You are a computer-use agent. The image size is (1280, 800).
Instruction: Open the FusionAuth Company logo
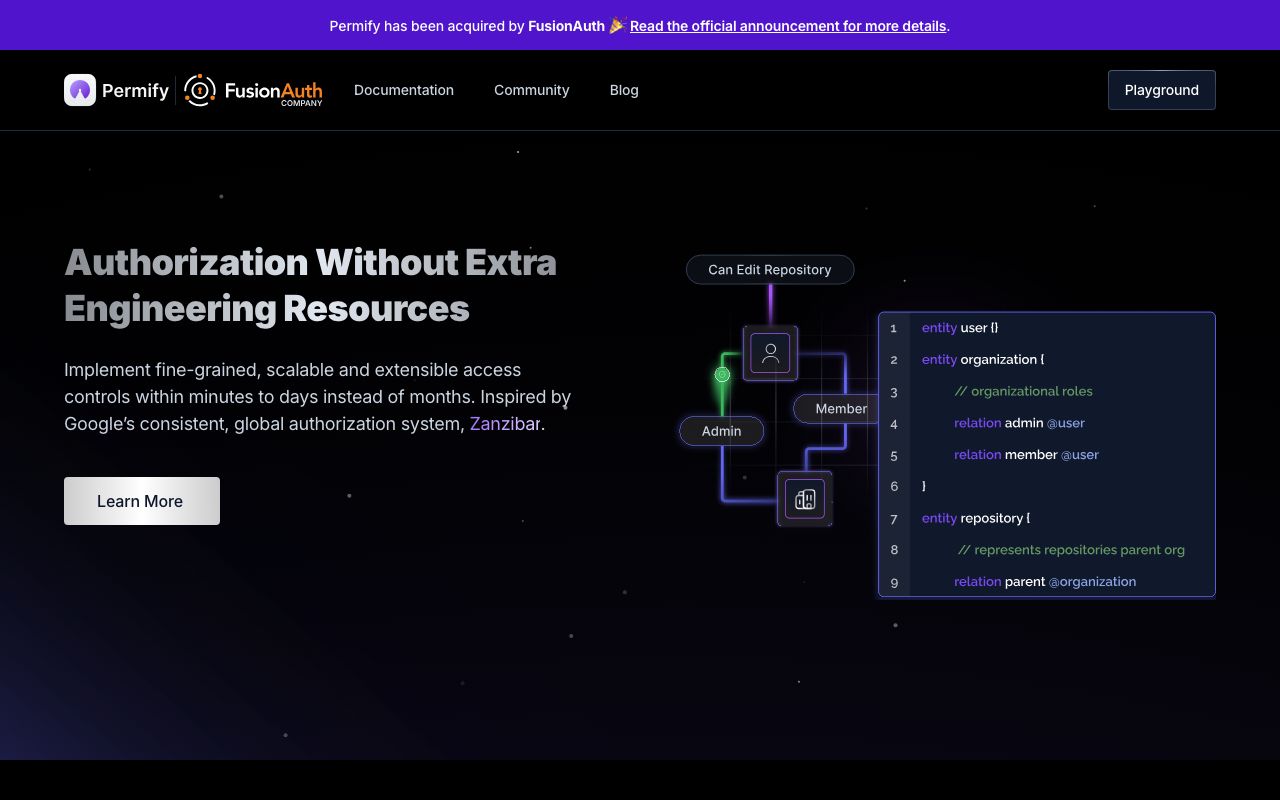[253, 90]
